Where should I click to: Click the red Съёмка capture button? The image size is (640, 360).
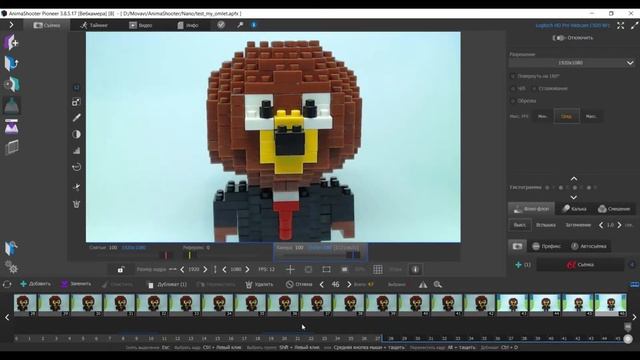(x=580, y=264)
